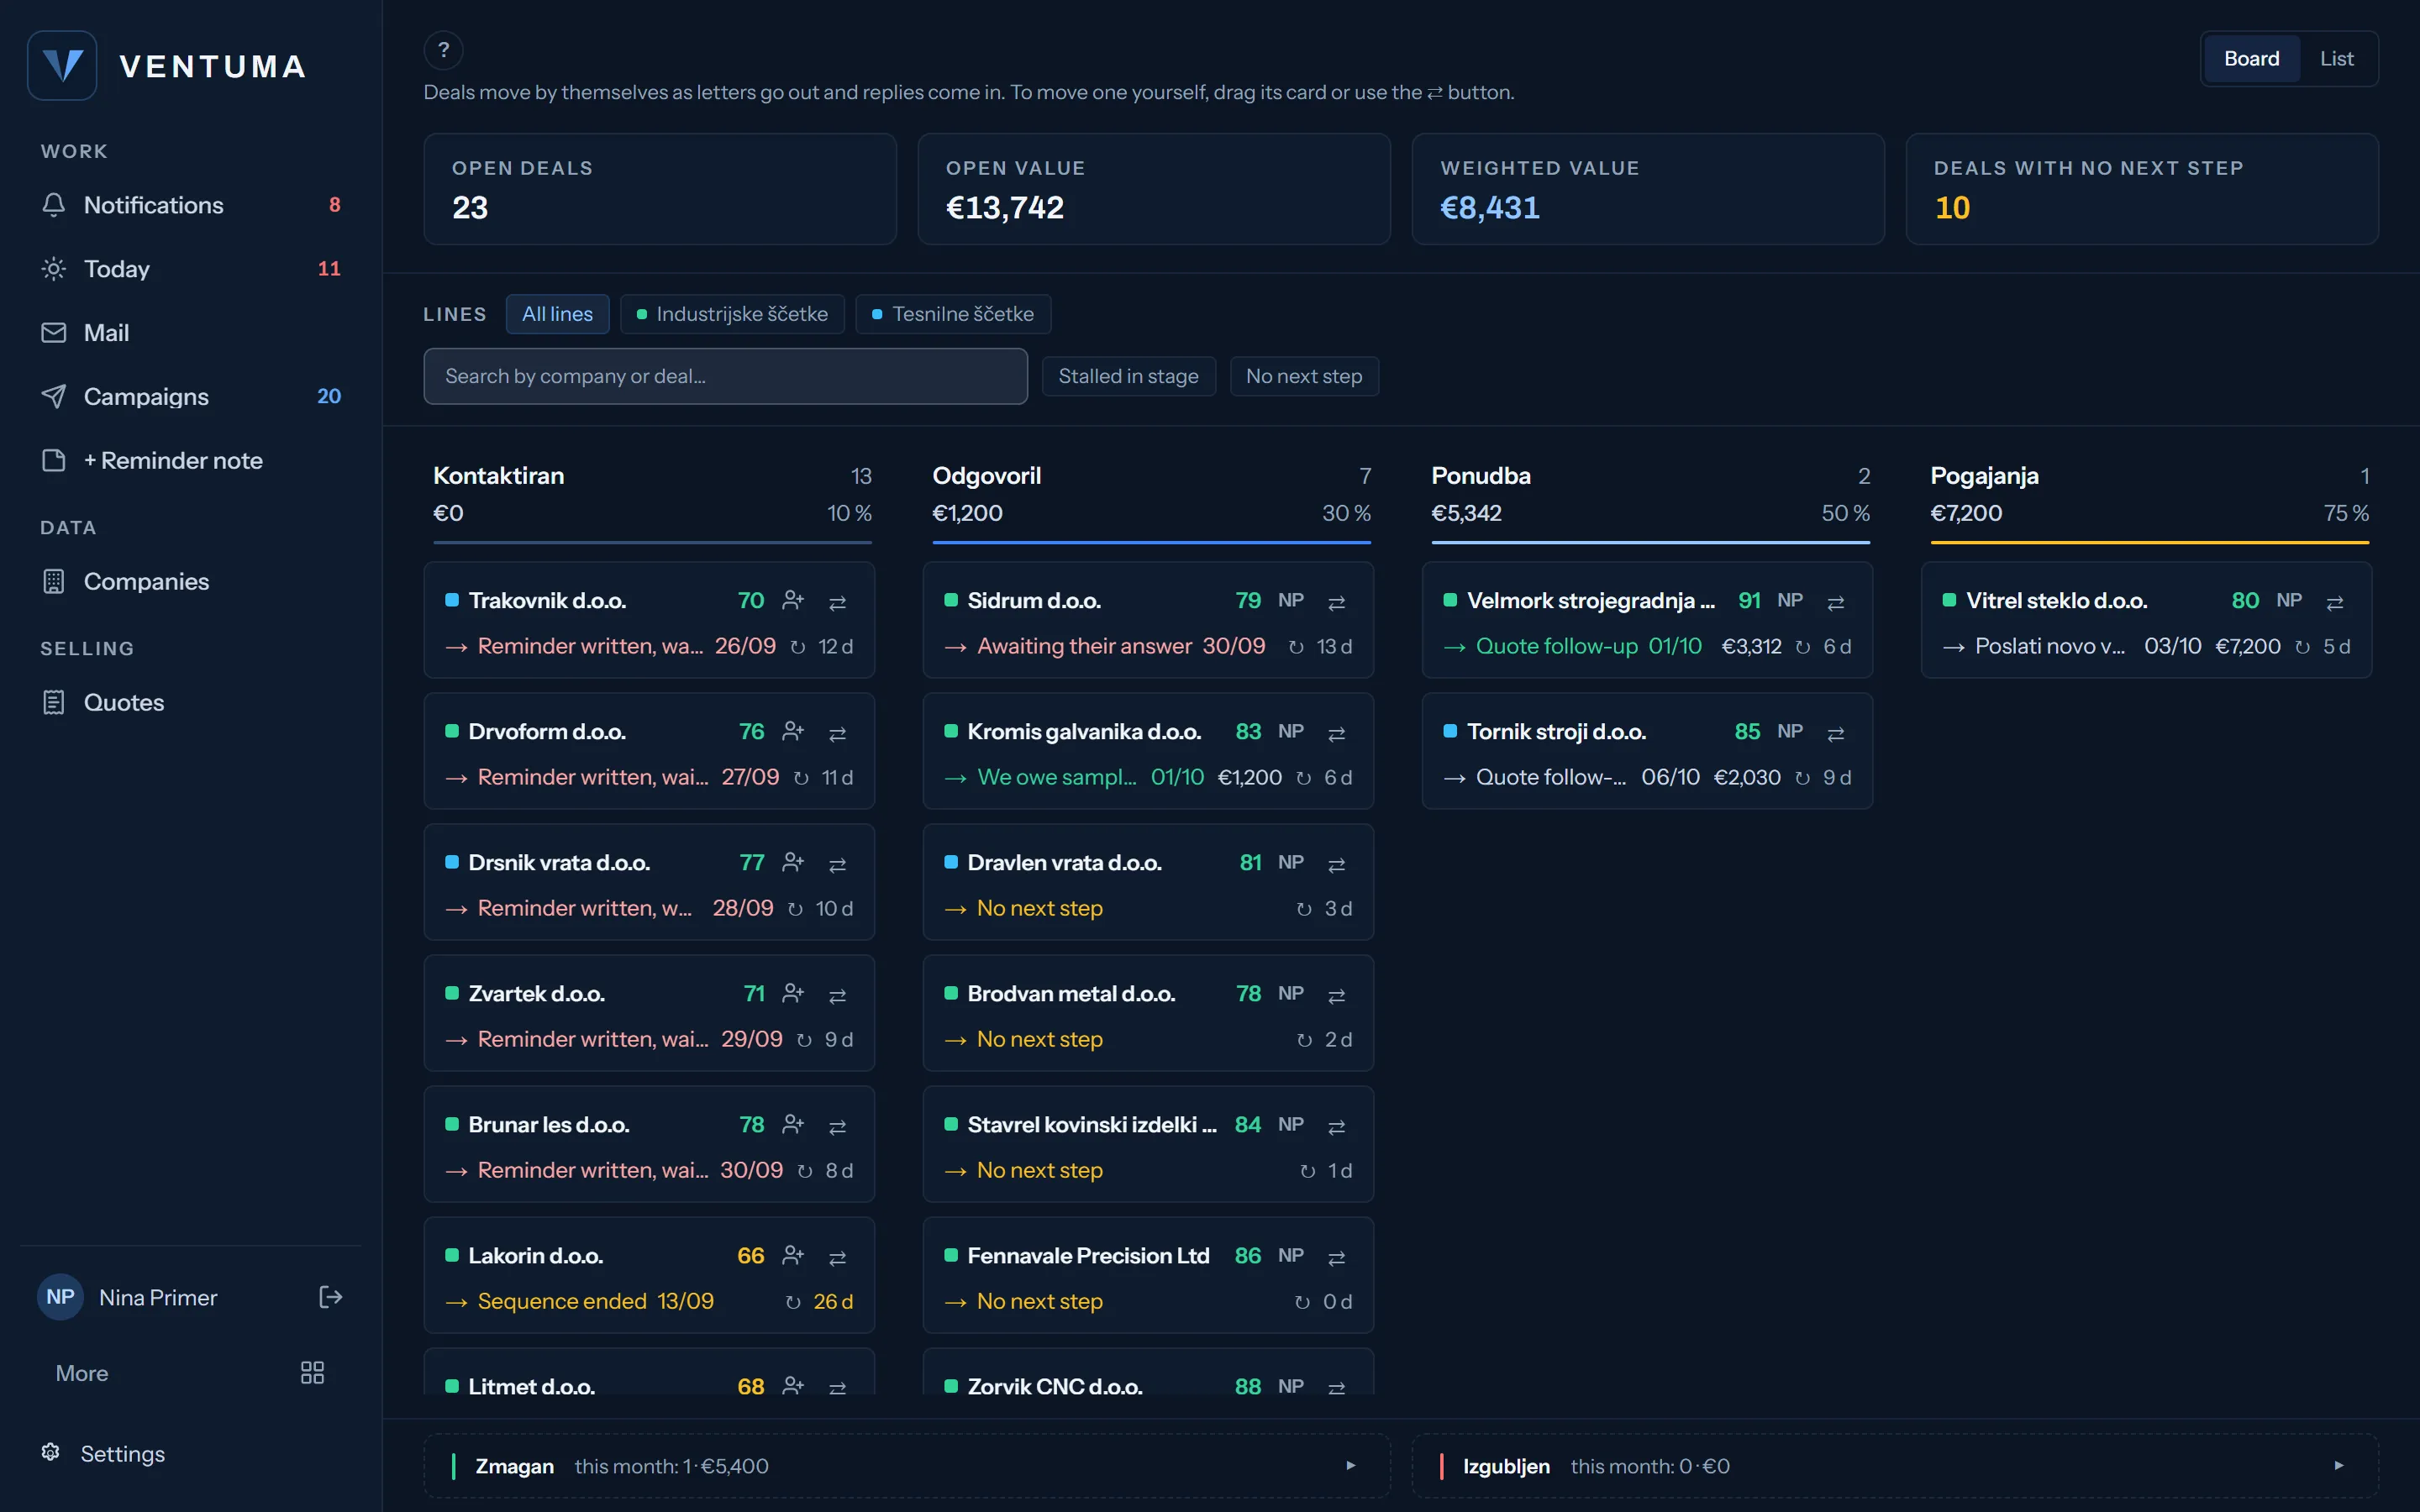The height and width of the screenshot is (1512, 2420).
Task: Select the All lines filter chip
Action: tap(557, 314)
